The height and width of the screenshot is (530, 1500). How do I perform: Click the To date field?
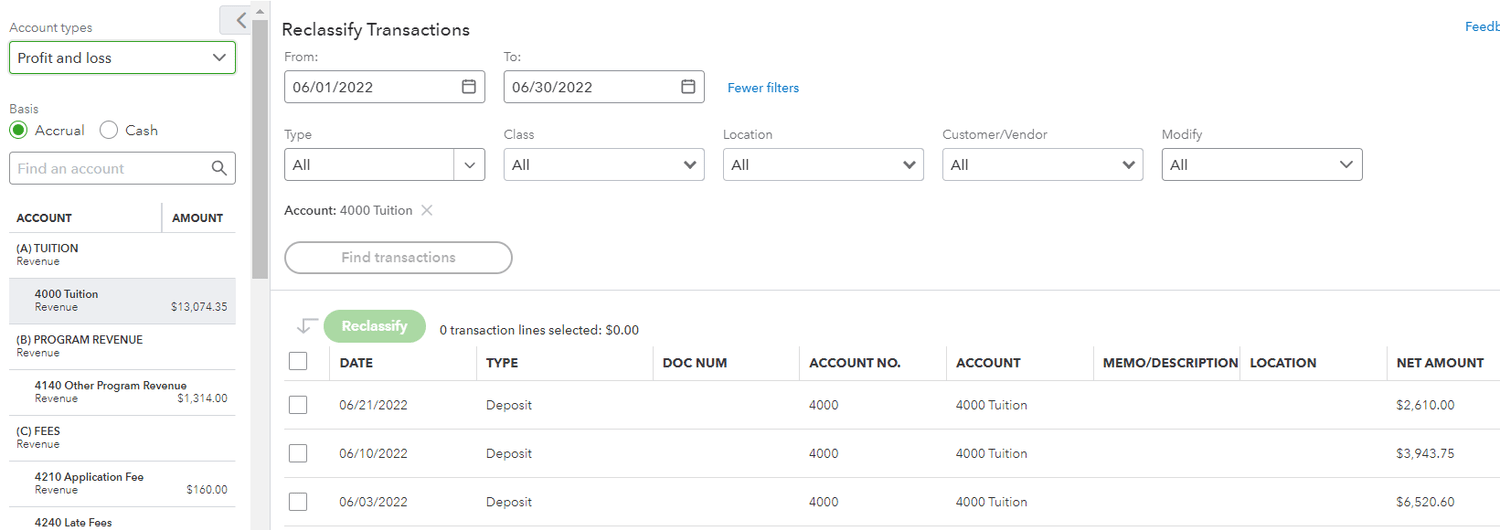604,87
